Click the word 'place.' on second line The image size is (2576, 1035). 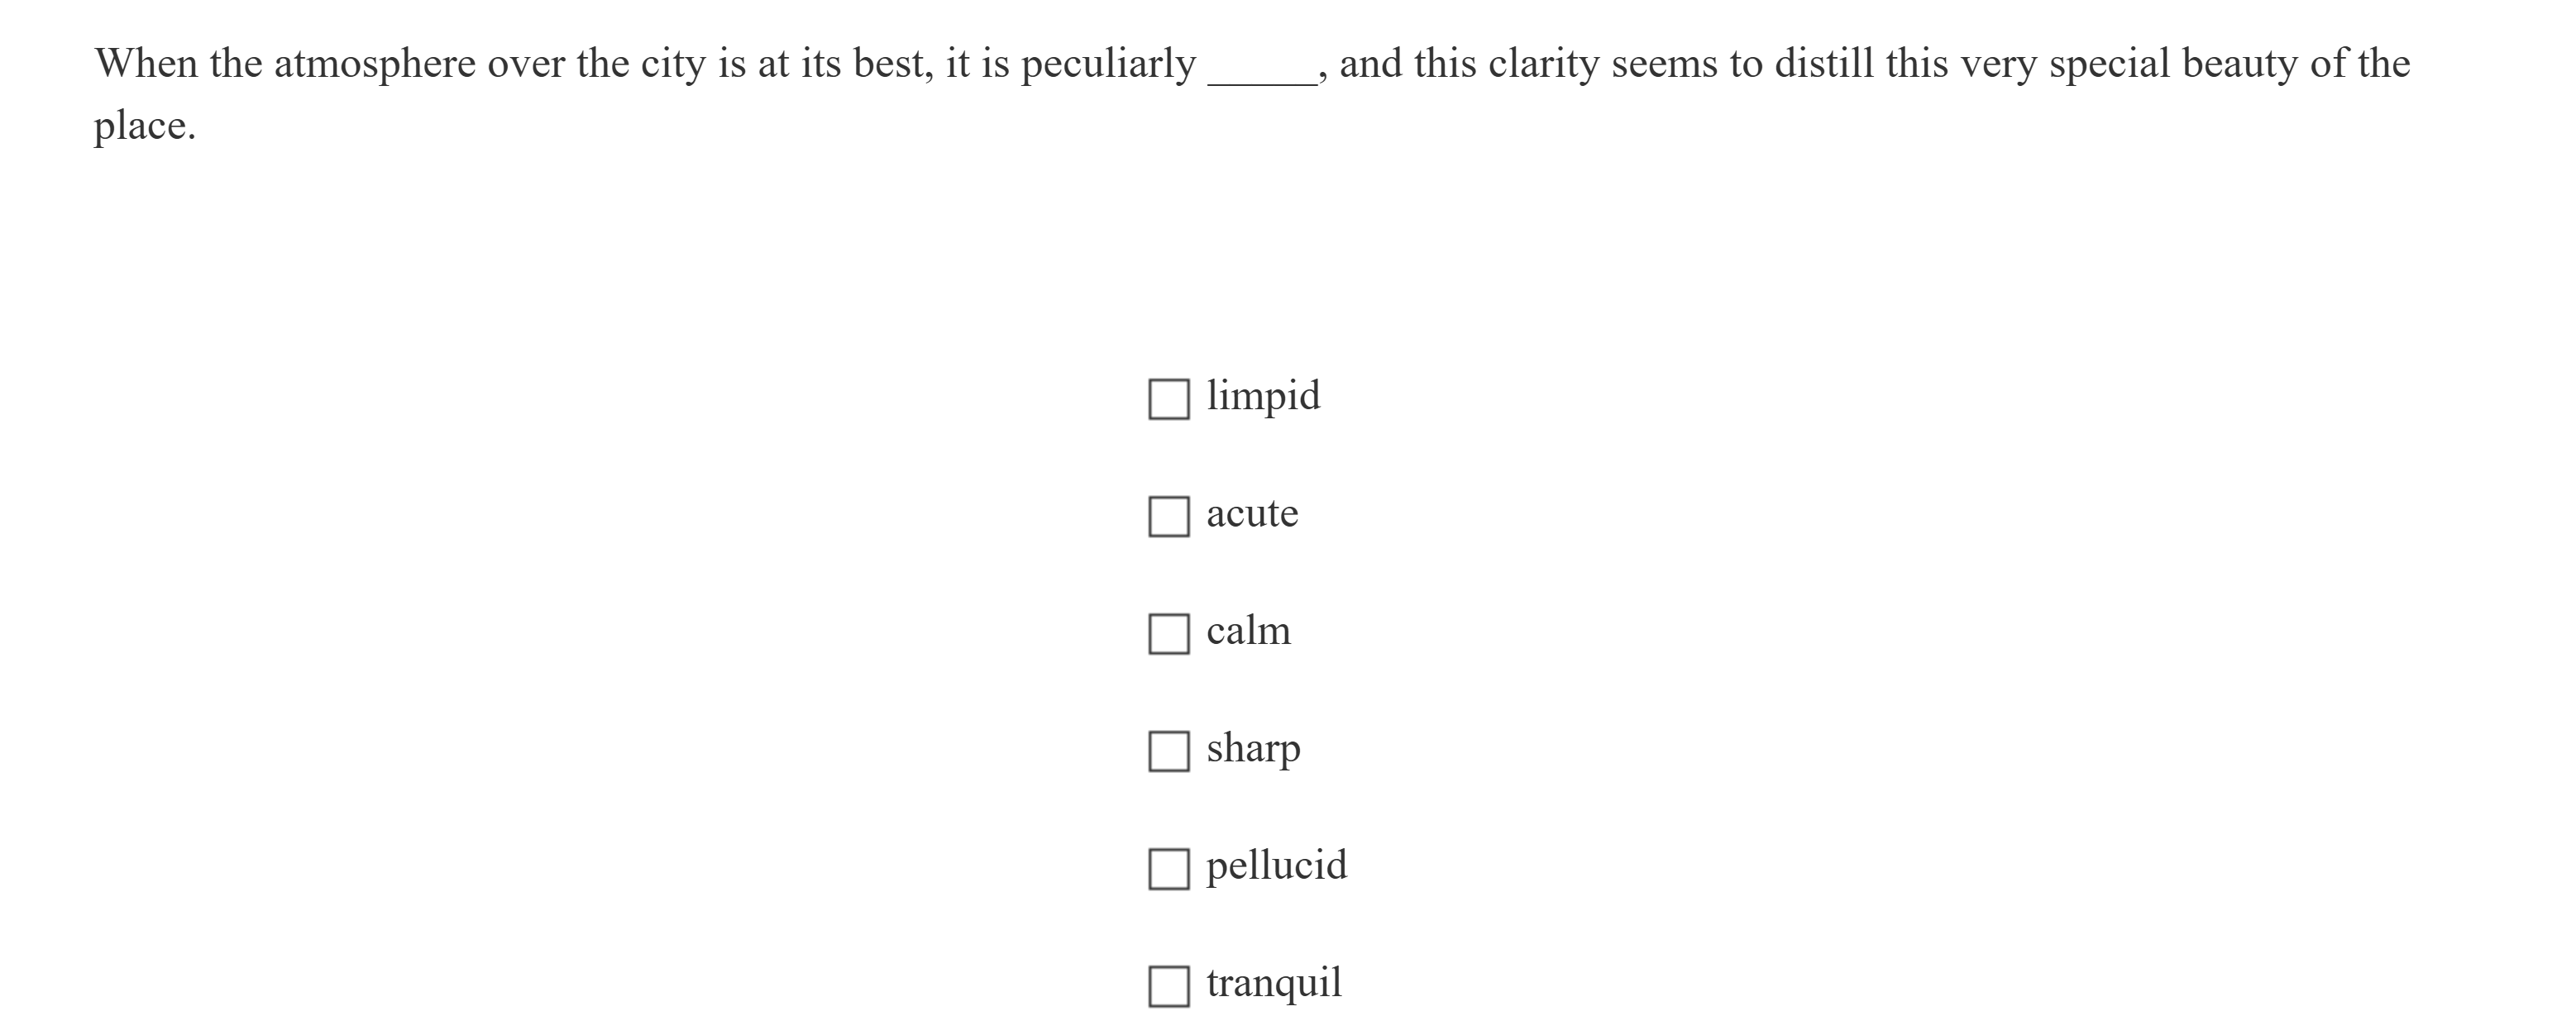(145, 127)
